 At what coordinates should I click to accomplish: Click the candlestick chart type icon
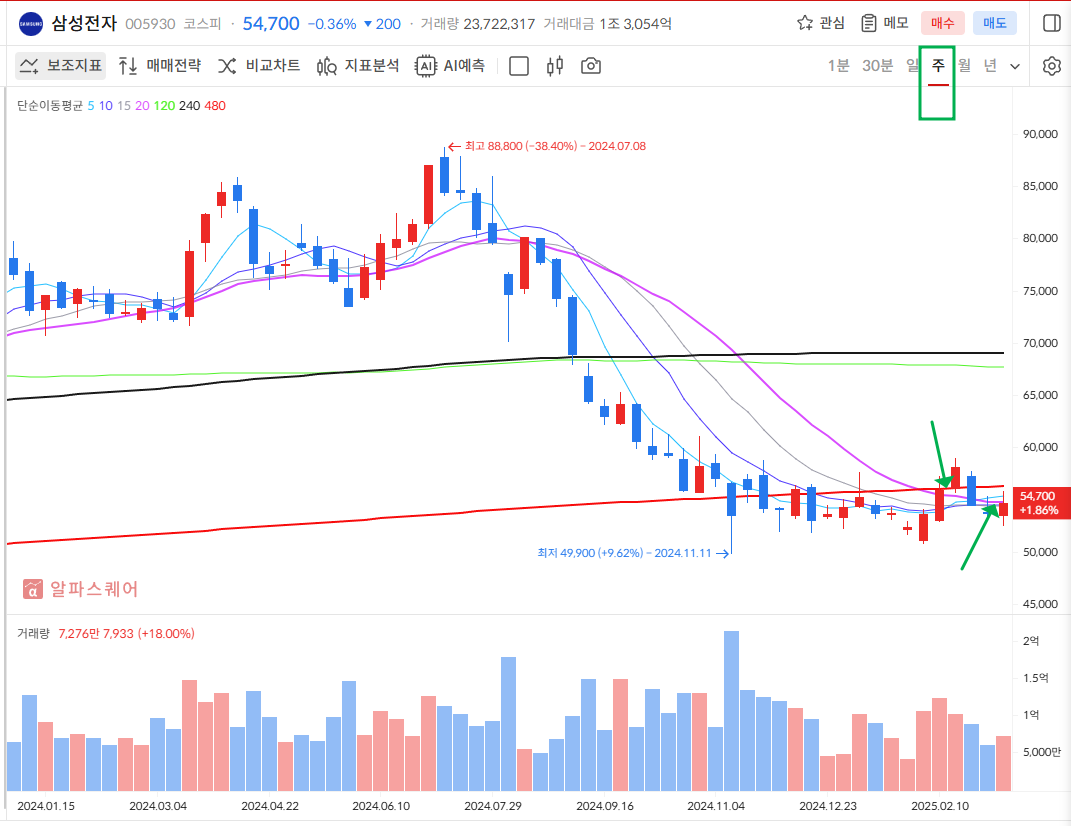555,66
